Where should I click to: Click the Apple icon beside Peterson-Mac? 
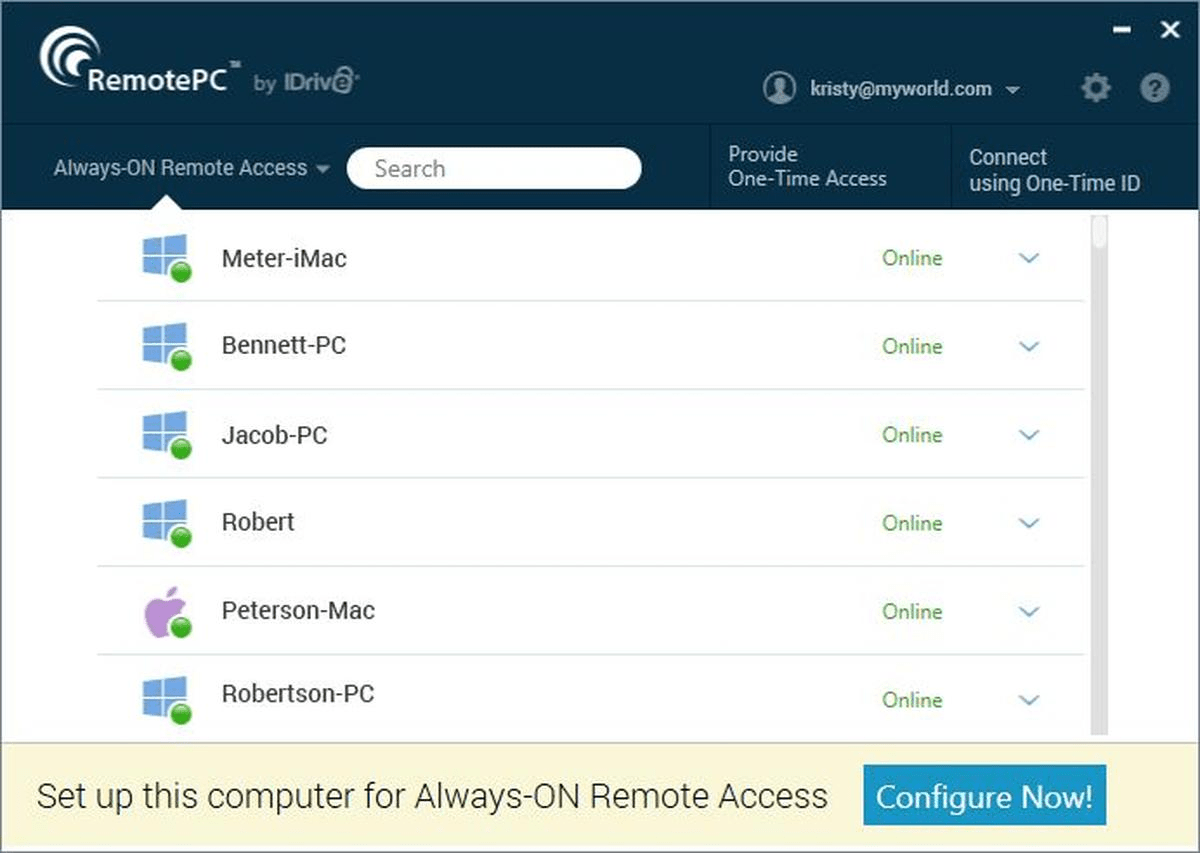[x=163, y=611]
